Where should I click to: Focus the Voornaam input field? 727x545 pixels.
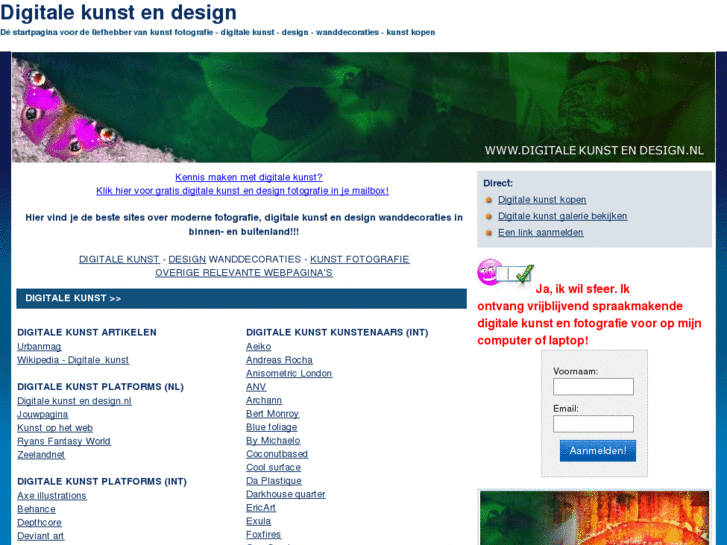[x=593, y=386]
